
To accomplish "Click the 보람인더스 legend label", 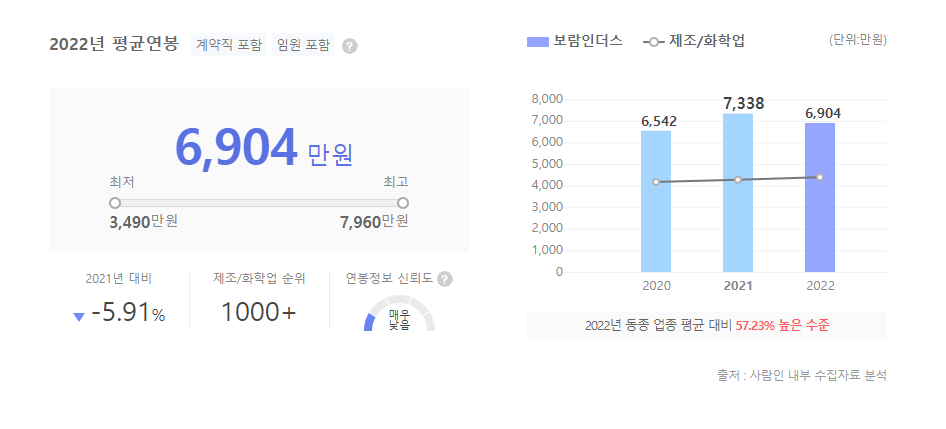I will 588,42.
